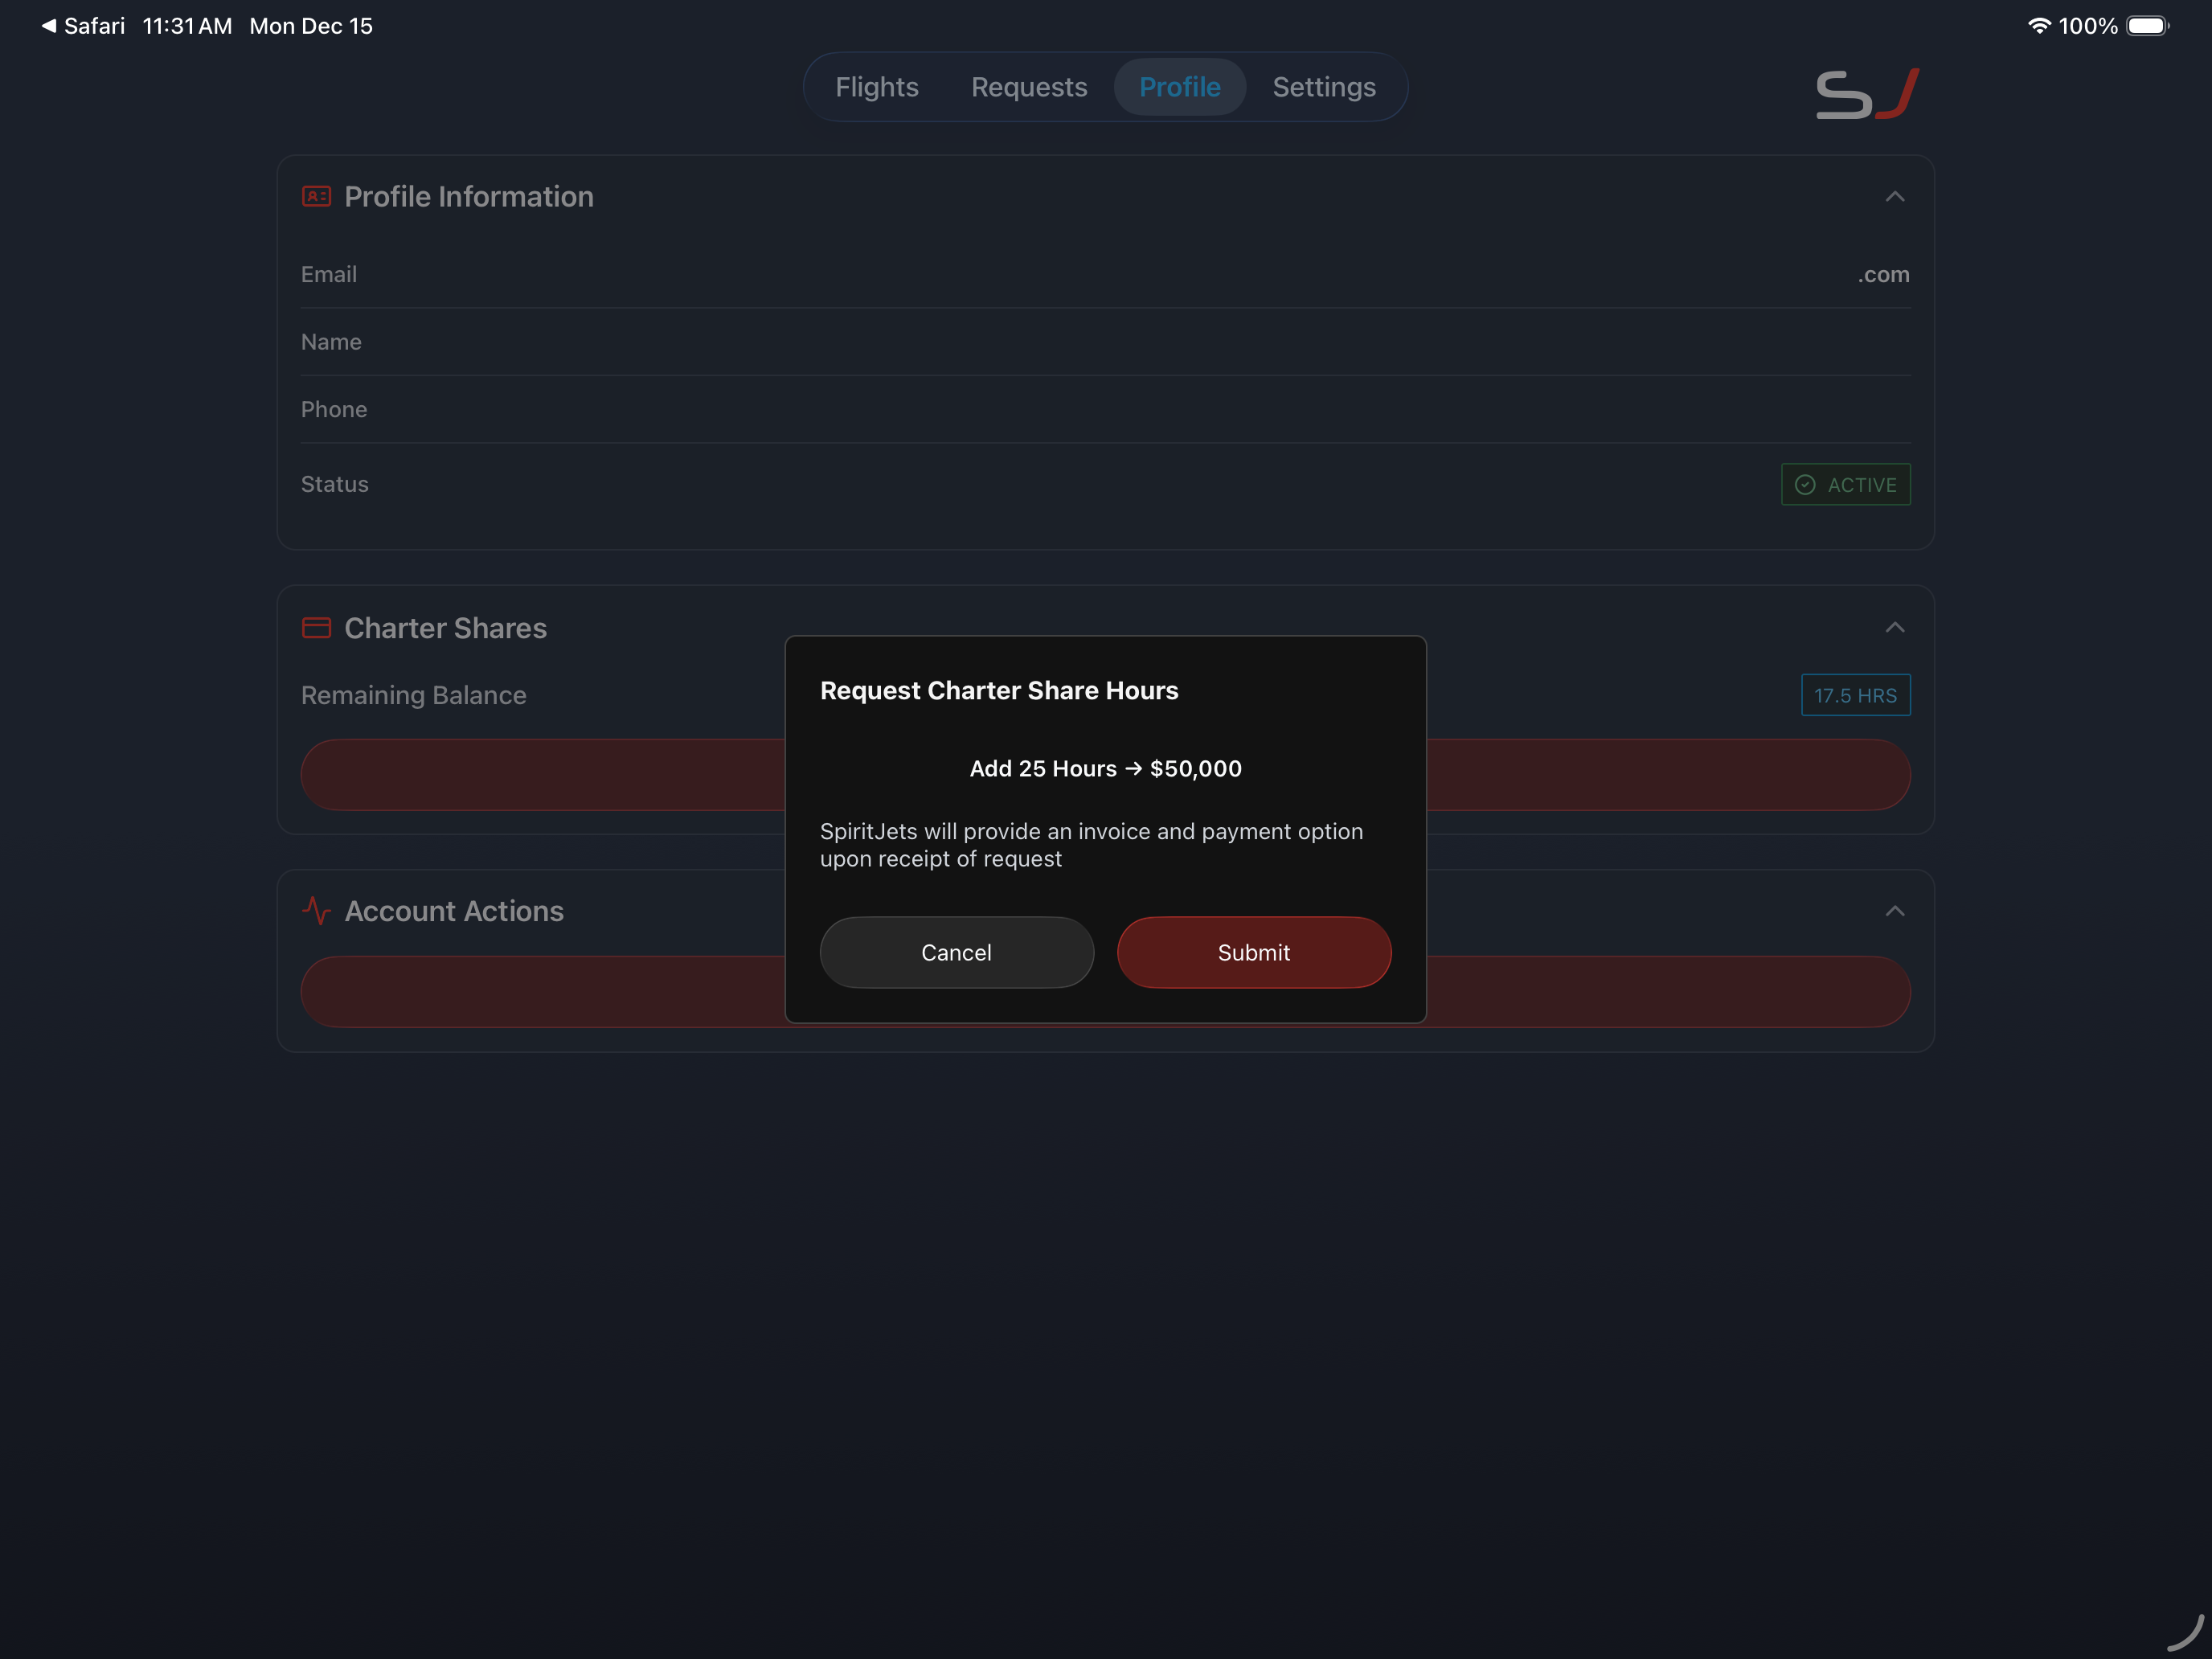2212x1659 pixels.
Task: Tap the Safari back arrow in status bar
Action: (49, 26)
